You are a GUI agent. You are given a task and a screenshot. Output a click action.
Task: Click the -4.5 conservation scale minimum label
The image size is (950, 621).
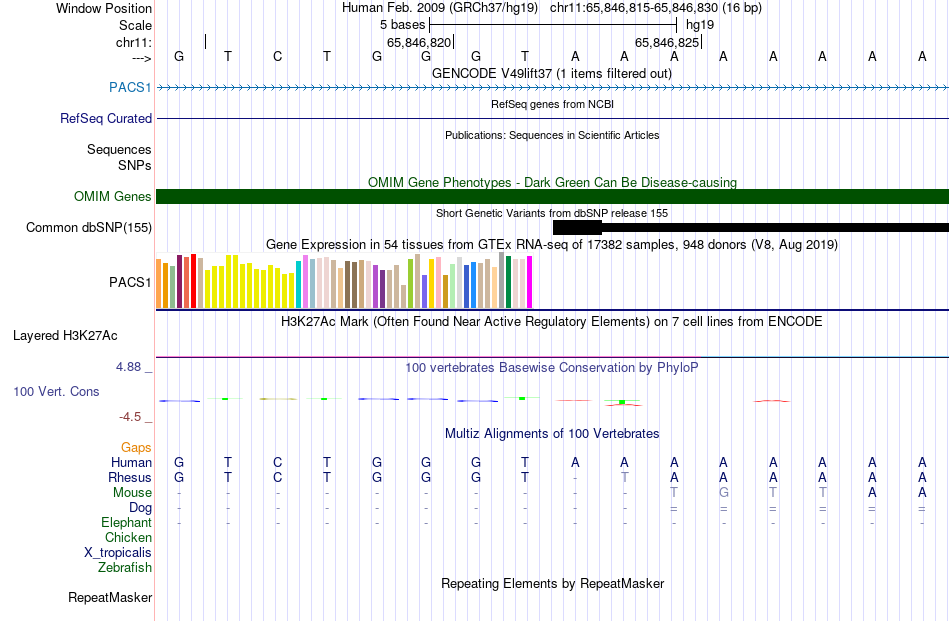coord(130,417)
